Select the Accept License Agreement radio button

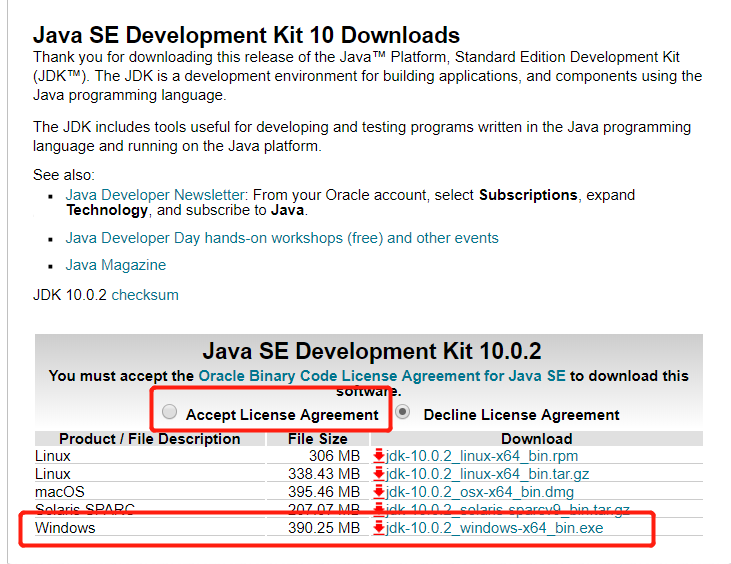point(170,412)
